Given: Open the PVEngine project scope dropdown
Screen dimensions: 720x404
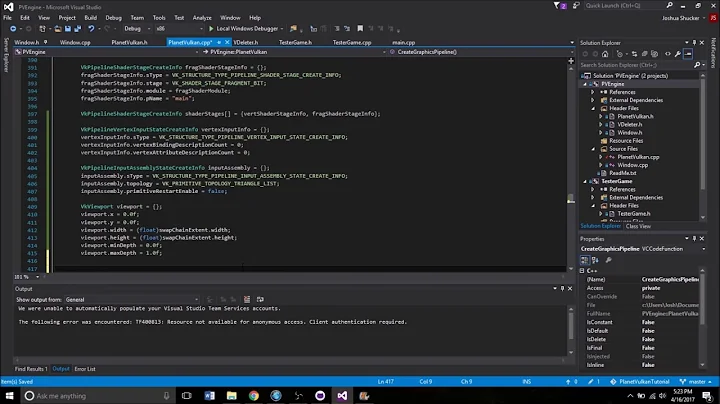Looking at the screenshot, I should (x=107, y=52).
